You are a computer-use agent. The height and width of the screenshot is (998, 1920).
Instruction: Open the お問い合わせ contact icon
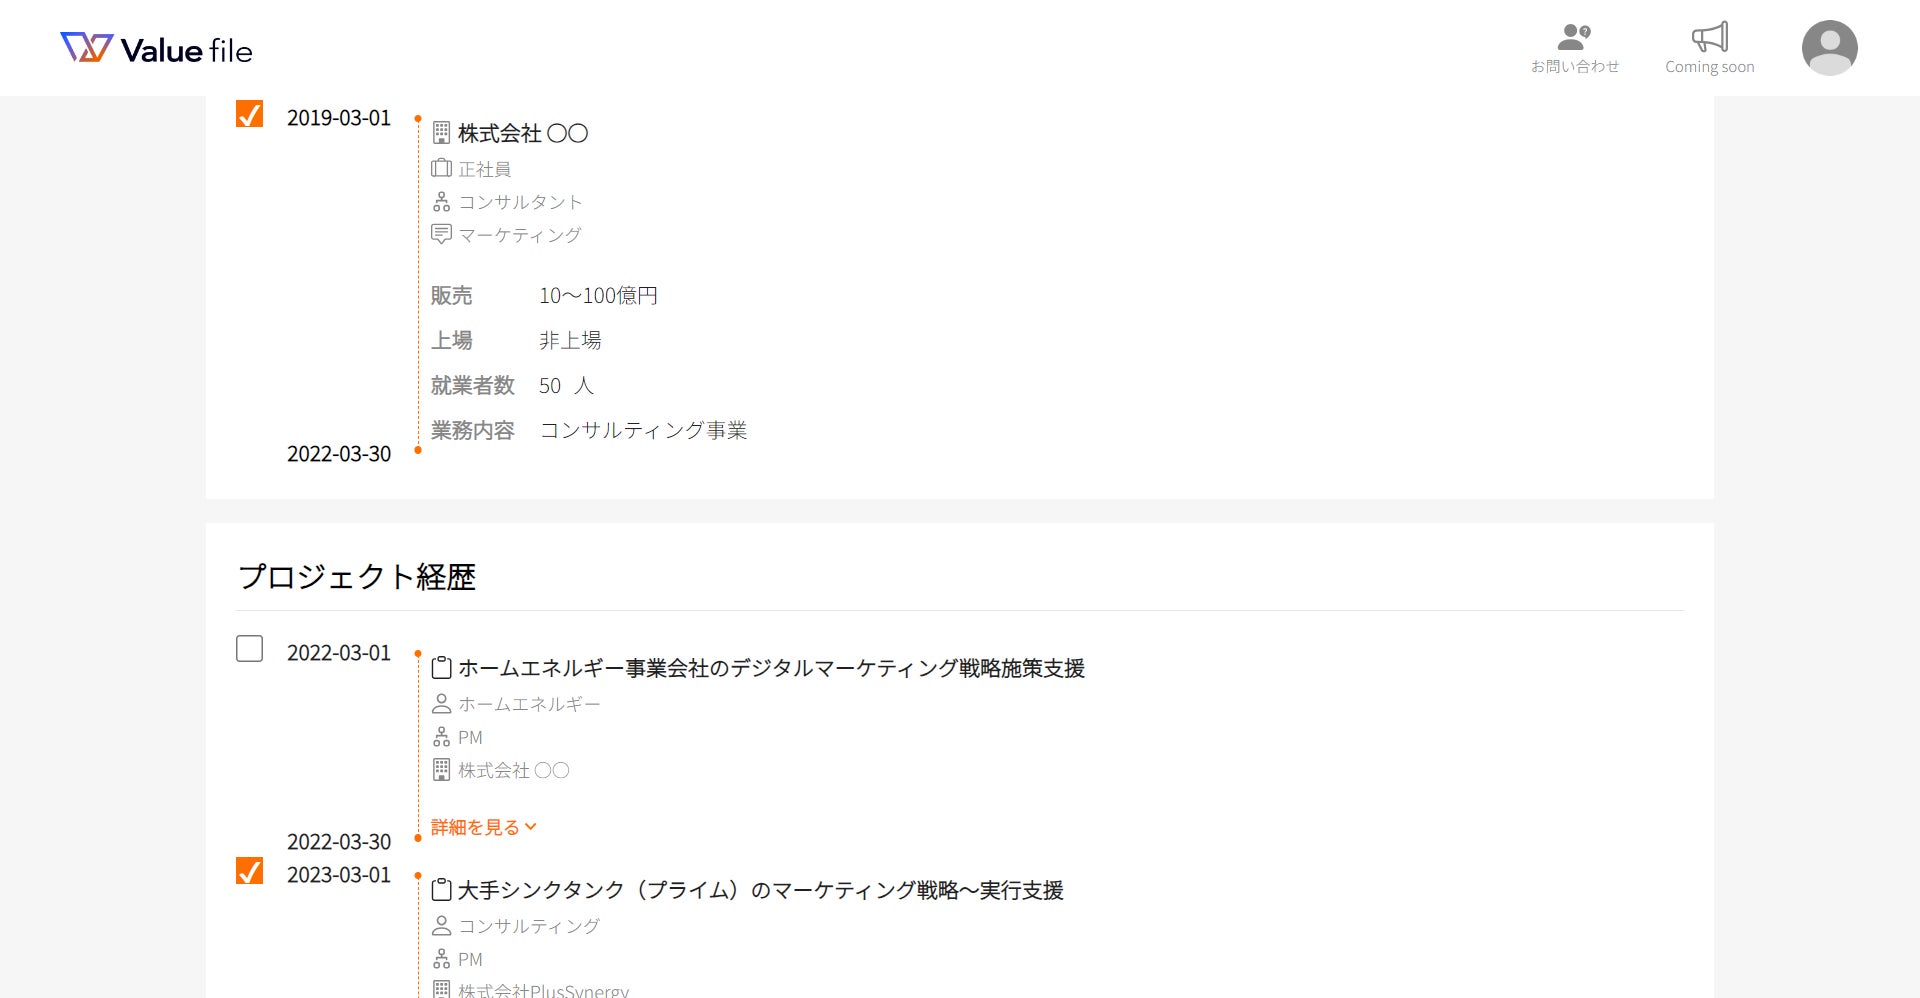tap(1574, 37)
